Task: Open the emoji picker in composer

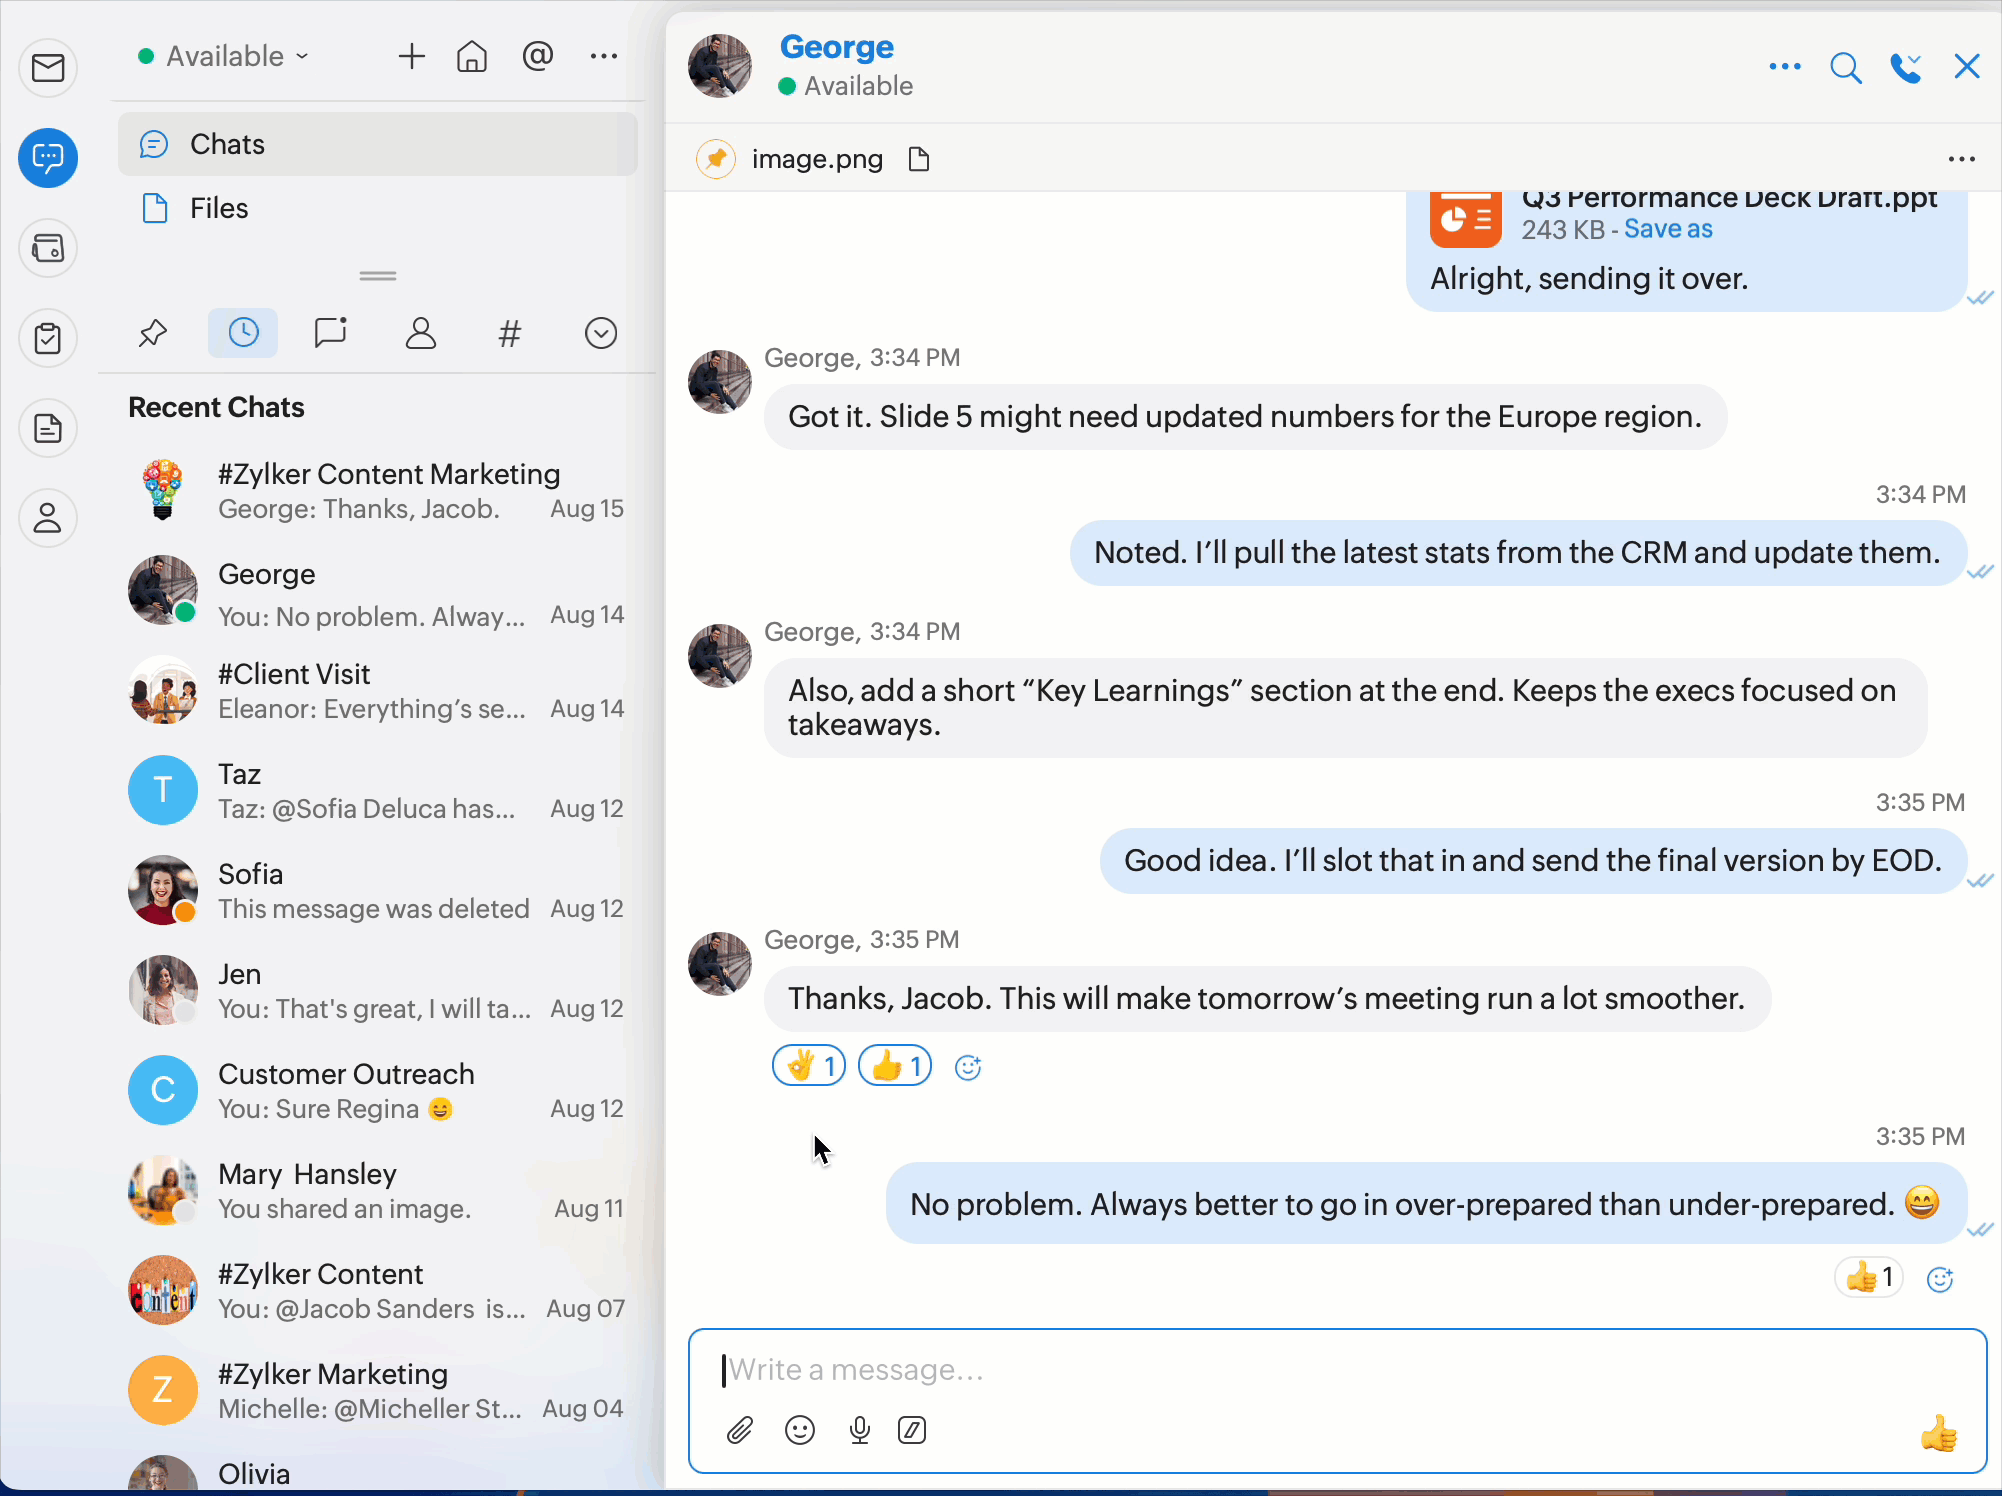Action: pyautogui.click(x=800, y=1430)
